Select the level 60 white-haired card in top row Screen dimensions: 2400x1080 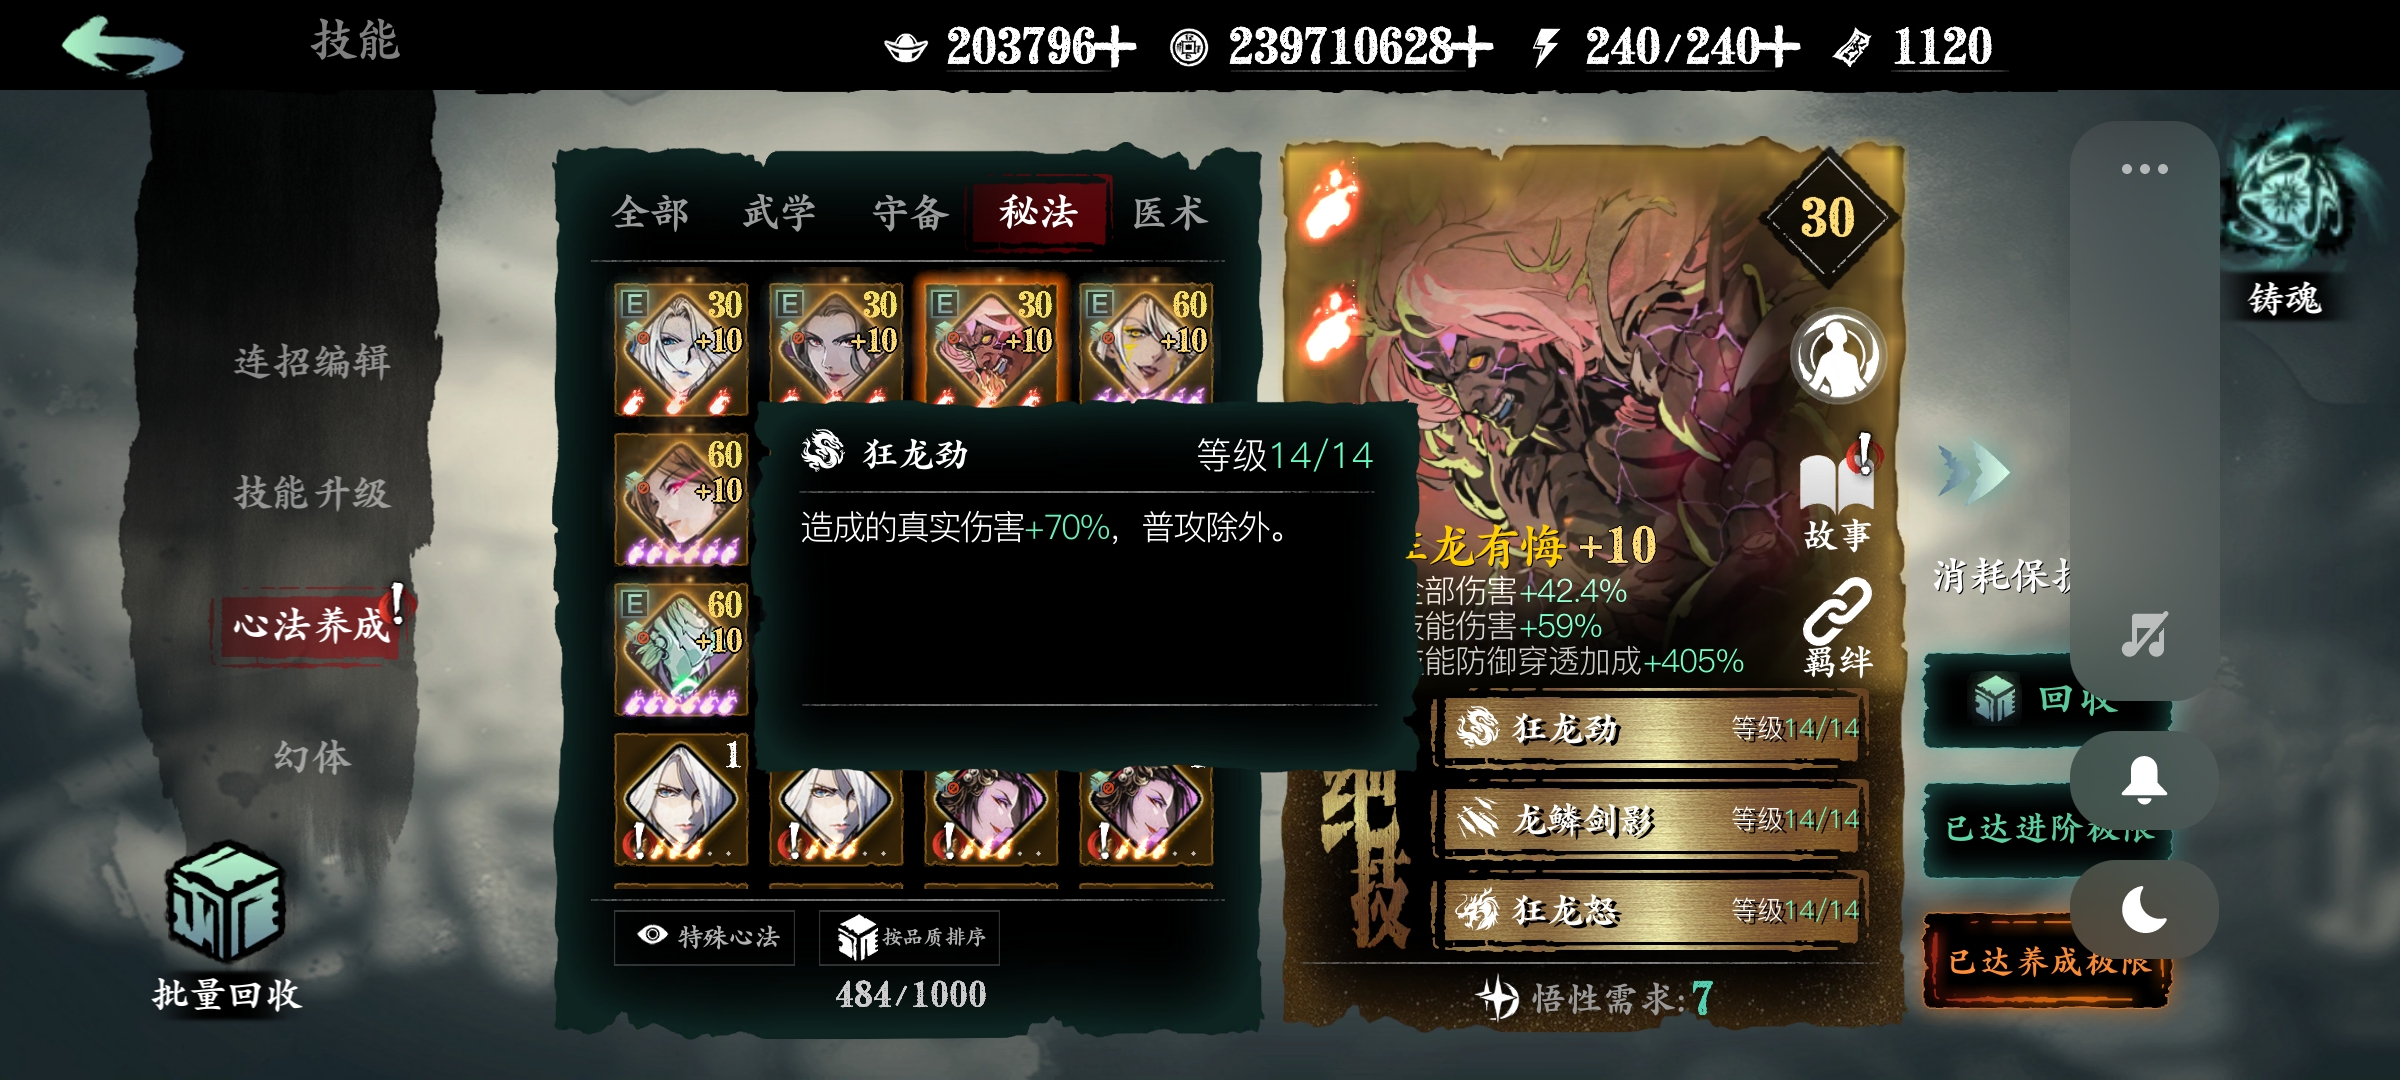coord(1146,346)
